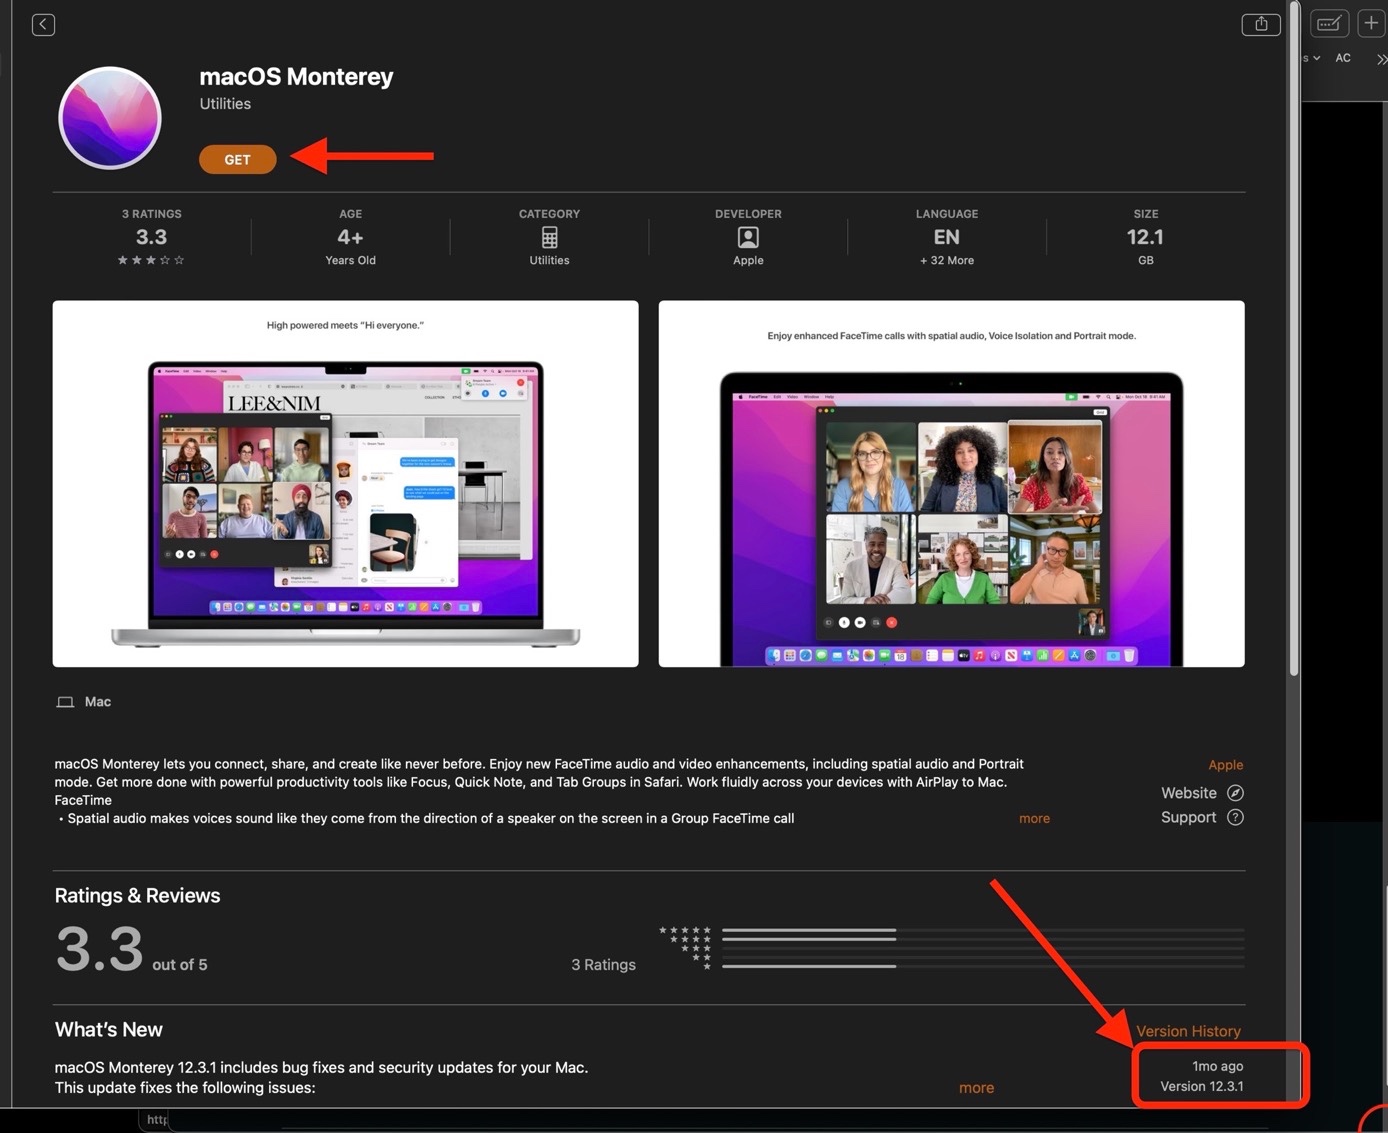This screenshot has width=1388, height=1133.
Task: Open the 'Enjoy enhanced FaceTime calls' screenshot
Action: tap(951, 484)
